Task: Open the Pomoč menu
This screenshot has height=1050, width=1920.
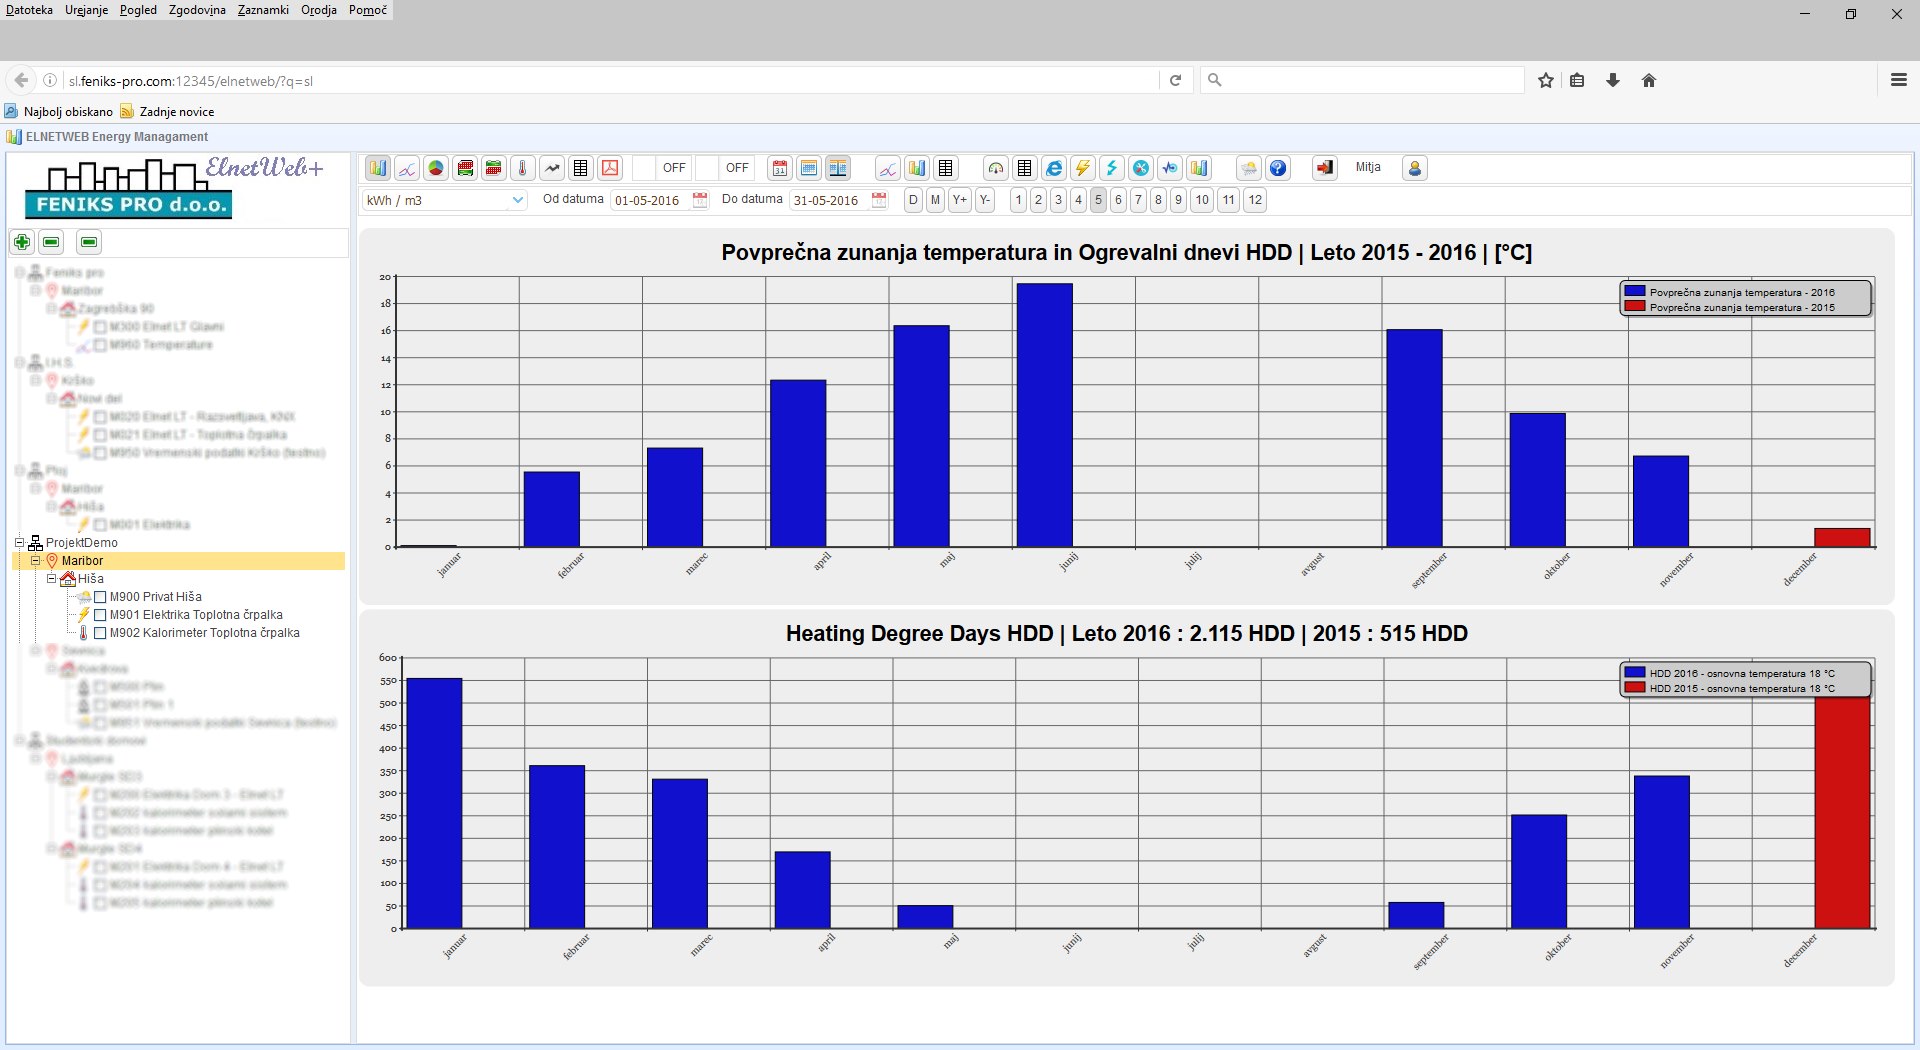Action: click(x=368, y=10)
